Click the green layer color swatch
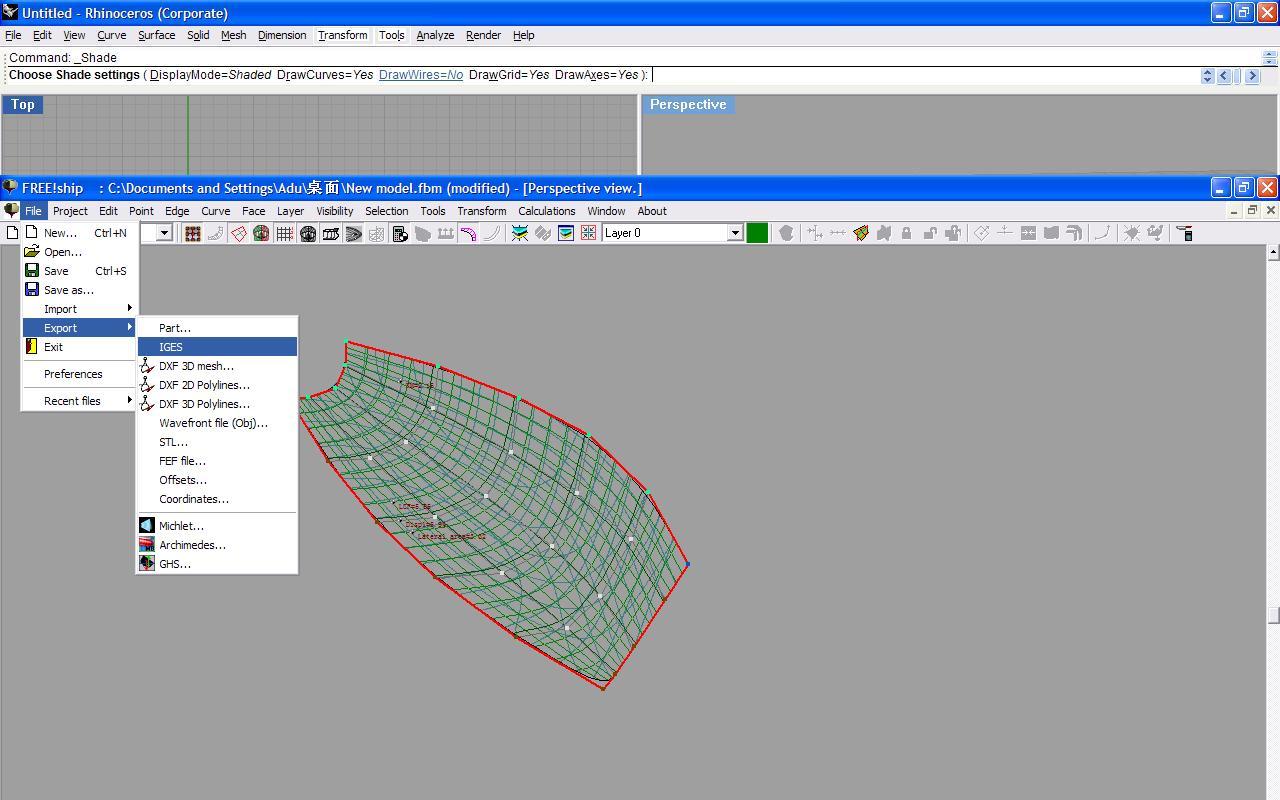The width and height of the screenshot is (1280, 800). (x=757, y=233)
